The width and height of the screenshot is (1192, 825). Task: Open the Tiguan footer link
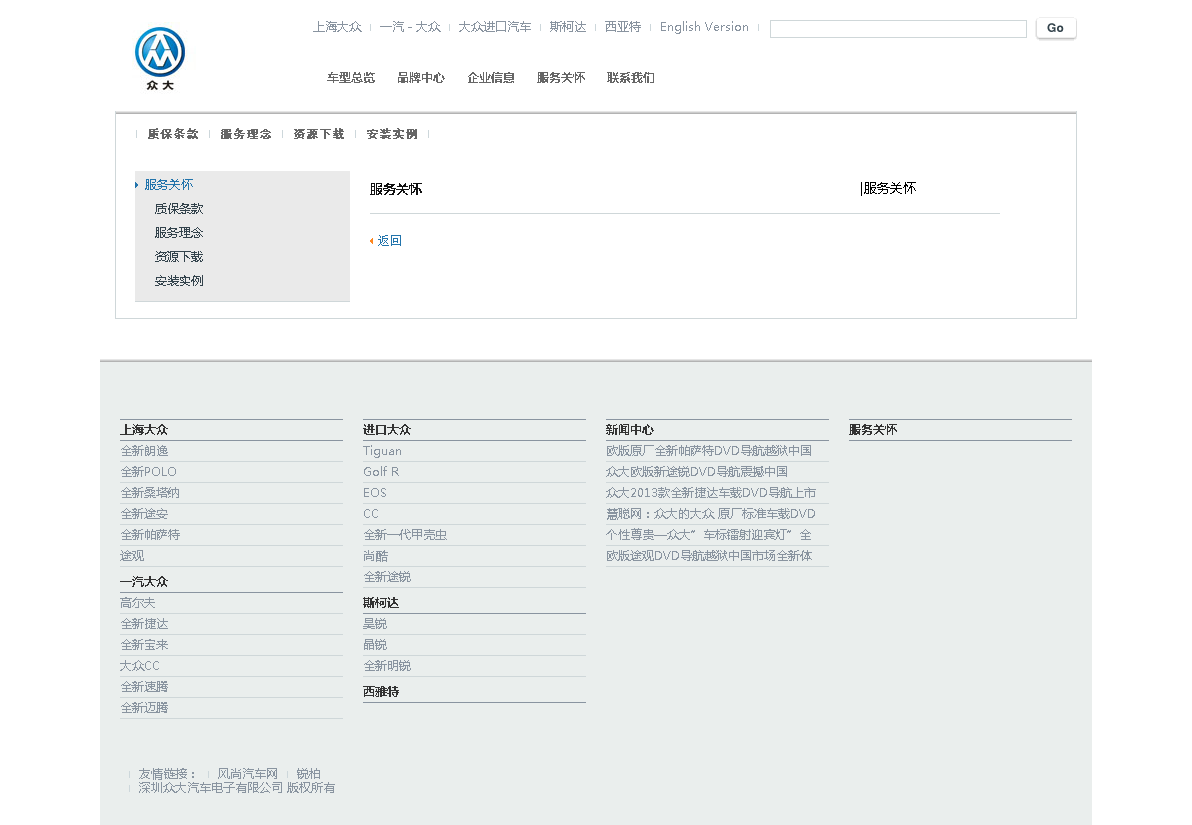pos(382,451)
